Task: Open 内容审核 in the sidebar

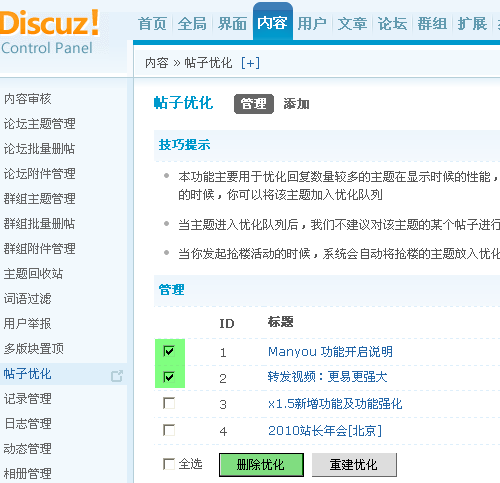Action: coord(27,99)
